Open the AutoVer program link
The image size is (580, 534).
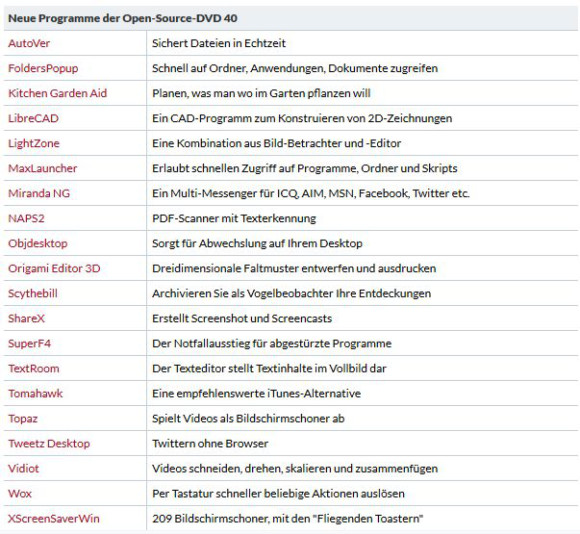[29, 43]
